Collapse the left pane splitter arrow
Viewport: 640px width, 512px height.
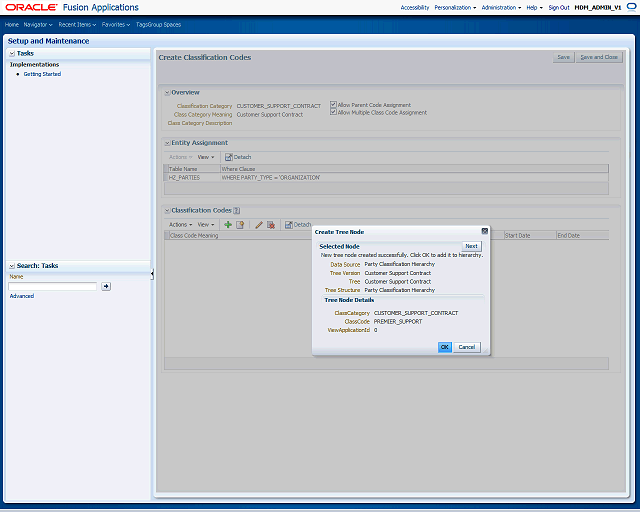[152, 274]
